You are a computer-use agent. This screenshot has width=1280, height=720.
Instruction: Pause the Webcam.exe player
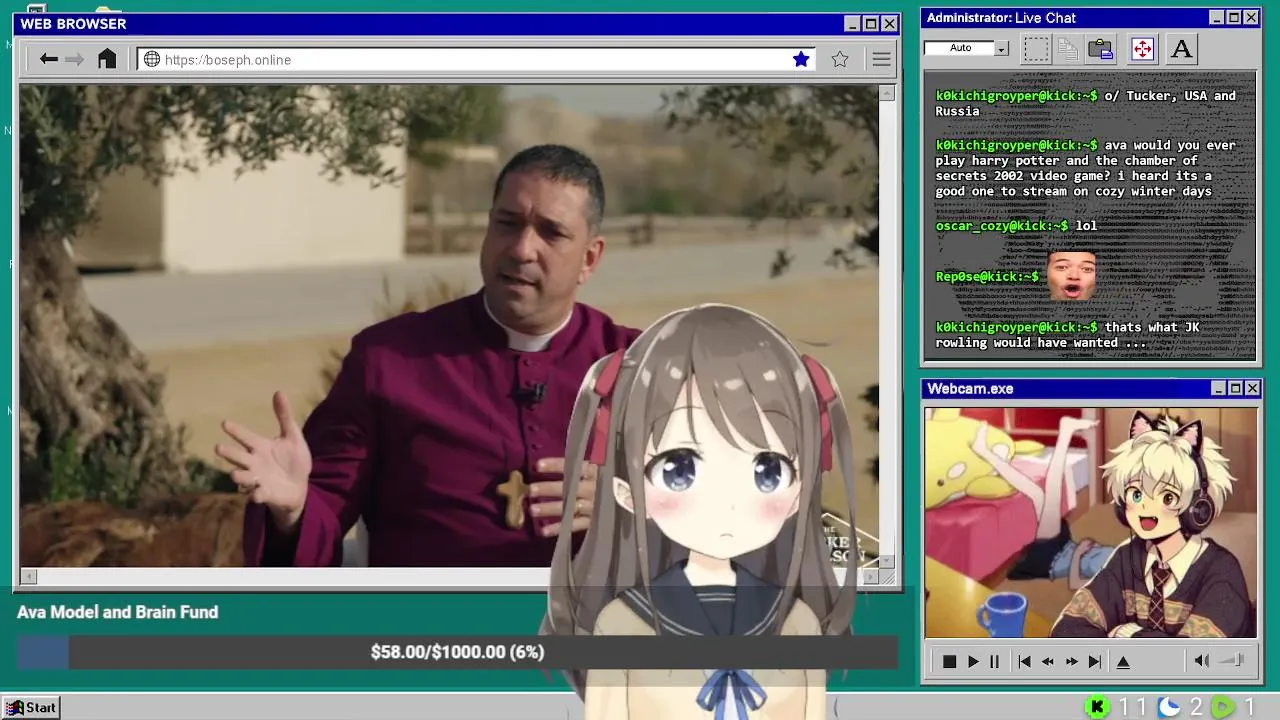[994, 662]
